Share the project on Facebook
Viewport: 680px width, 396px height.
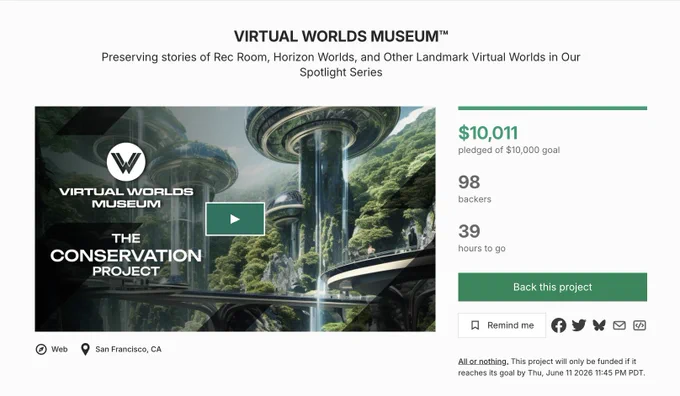pos(559,325)
